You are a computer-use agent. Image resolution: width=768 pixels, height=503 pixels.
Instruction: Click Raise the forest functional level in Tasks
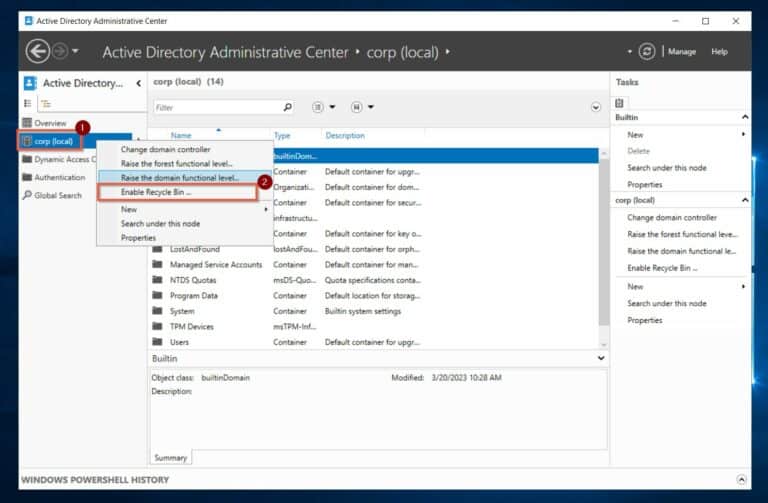click(682, 235)
